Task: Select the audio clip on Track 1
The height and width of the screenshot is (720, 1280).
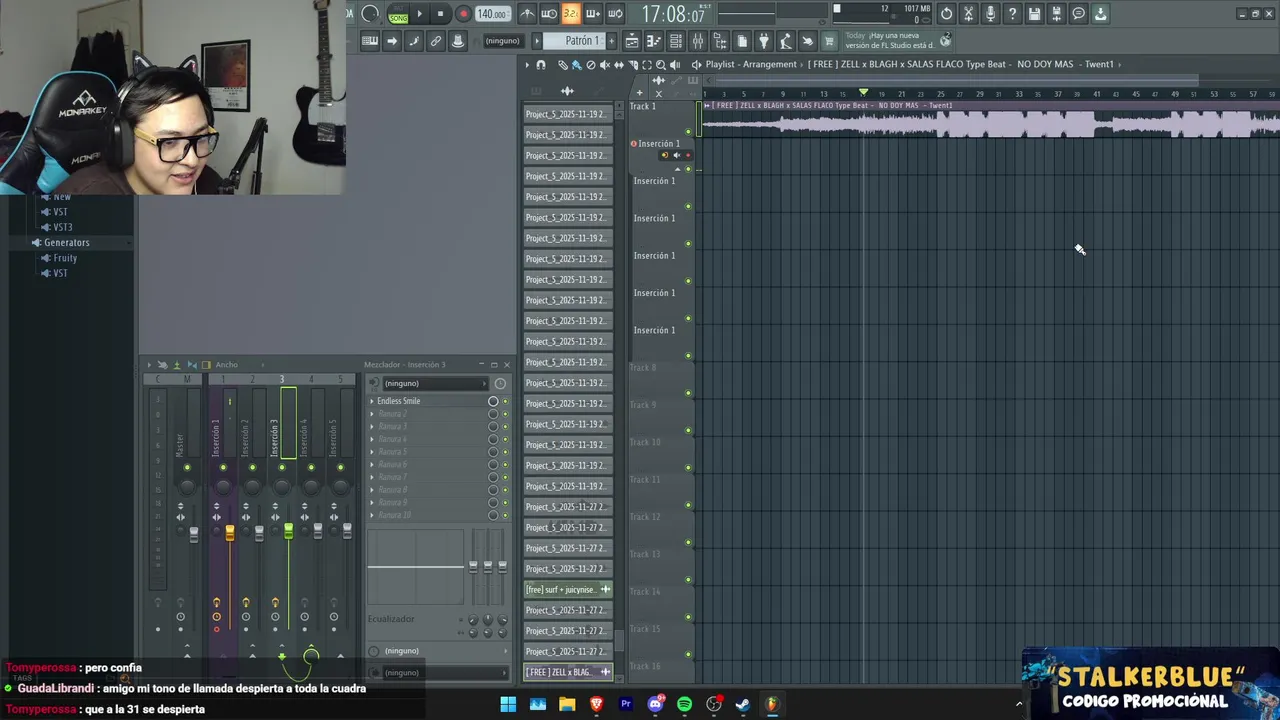Action: (990, 121)
